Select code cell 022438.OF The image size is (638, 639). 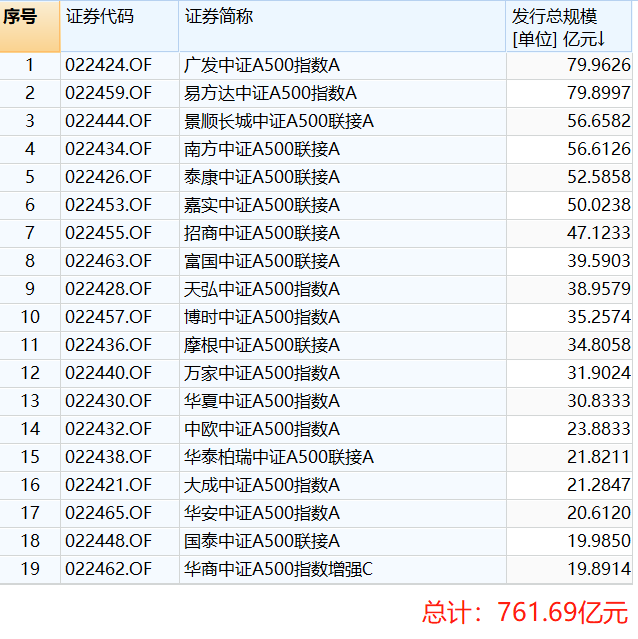pyautogui.click(x=119, y=457)
